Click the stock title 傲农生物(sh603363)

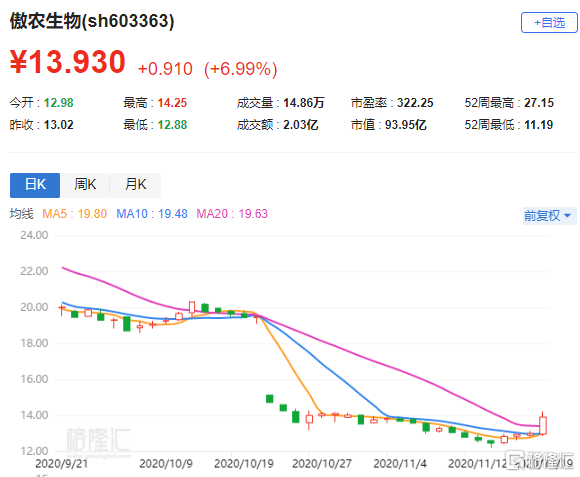(92, 21)
